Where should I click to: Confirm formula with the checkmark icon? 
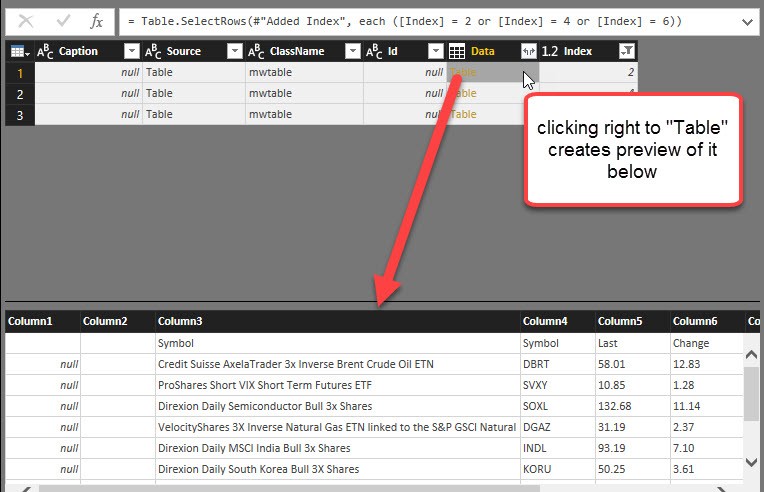63,21
